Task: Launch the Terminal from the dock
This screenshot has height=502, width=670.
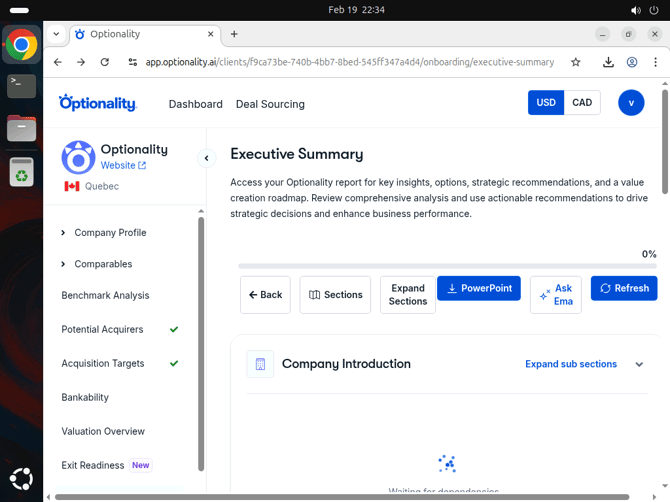Action: pos(21,86)
